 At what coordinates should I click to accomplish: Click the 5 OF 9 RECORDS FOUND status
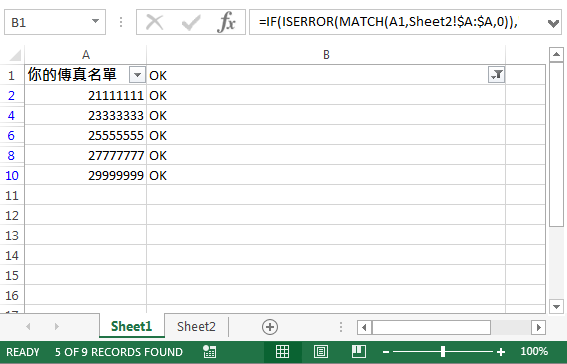[x=119, y=352]
